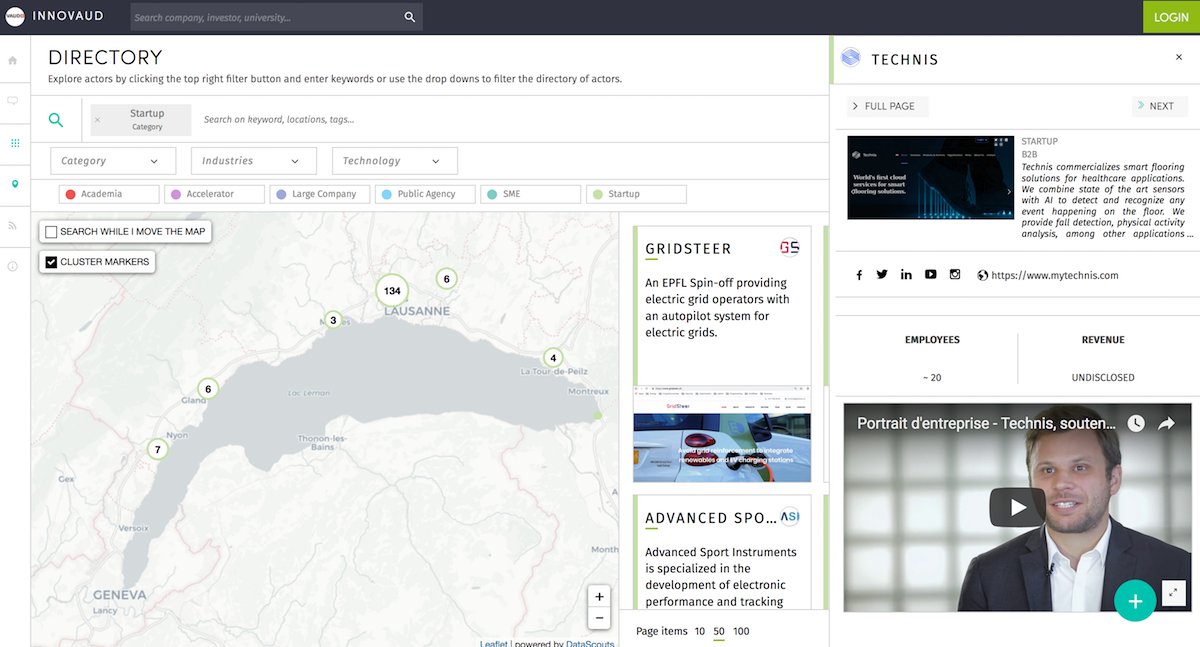This screenshot has width=1200, height=647.
Task: Set page items to 10
Action: [x=700, y=631]
